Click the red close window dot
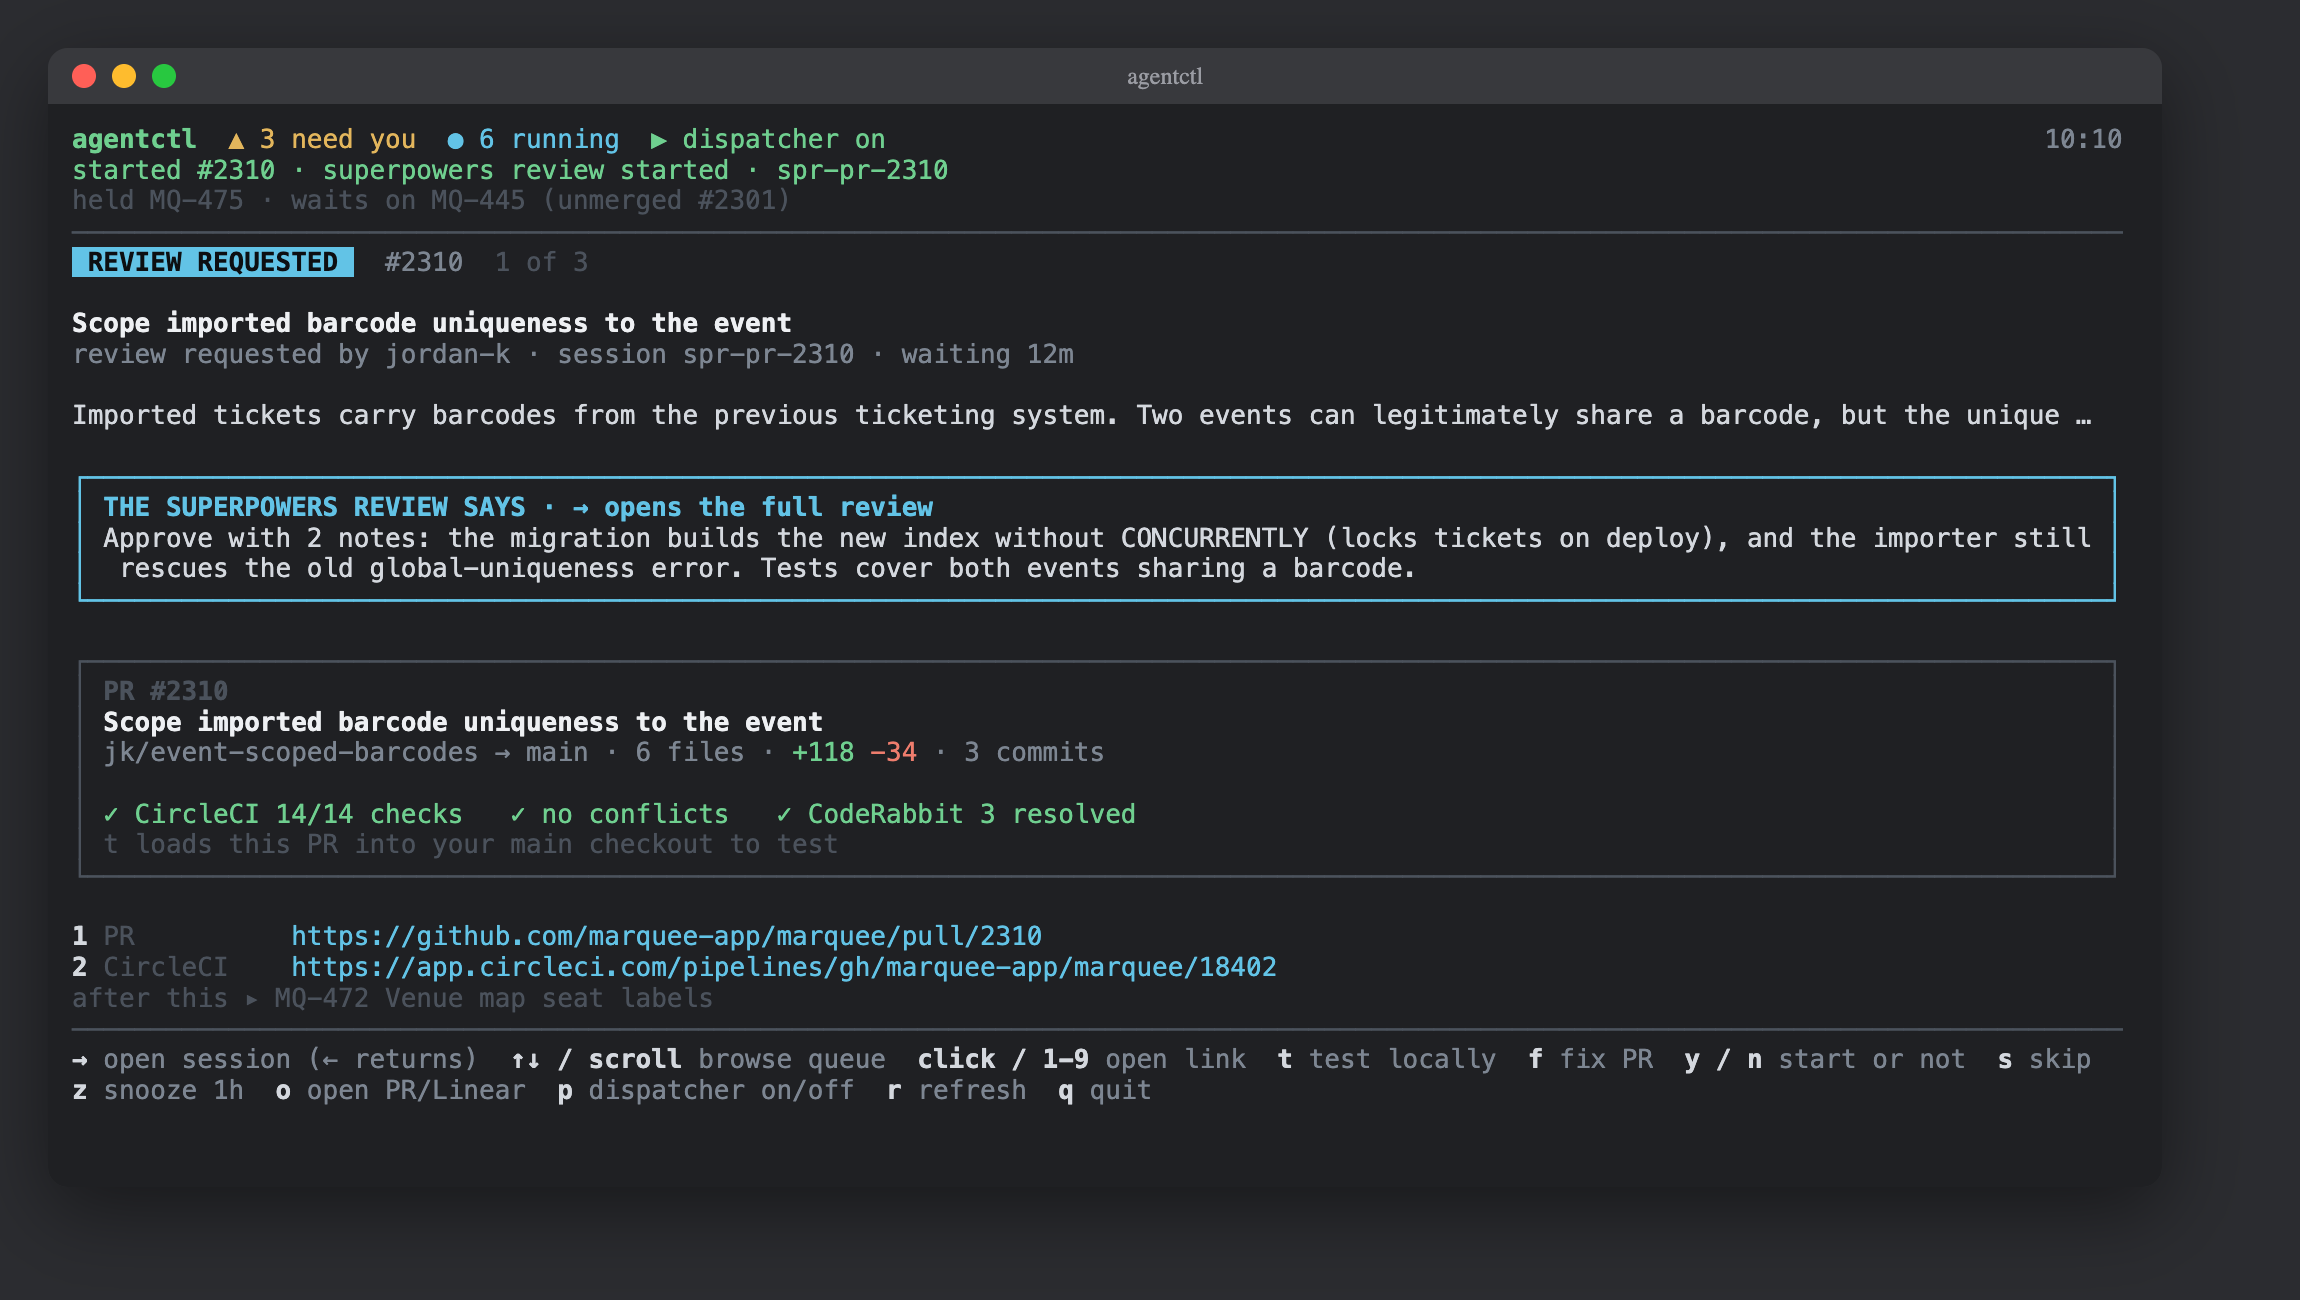Viewport: 2300px width, 1300px height. [x=84, y=76]
